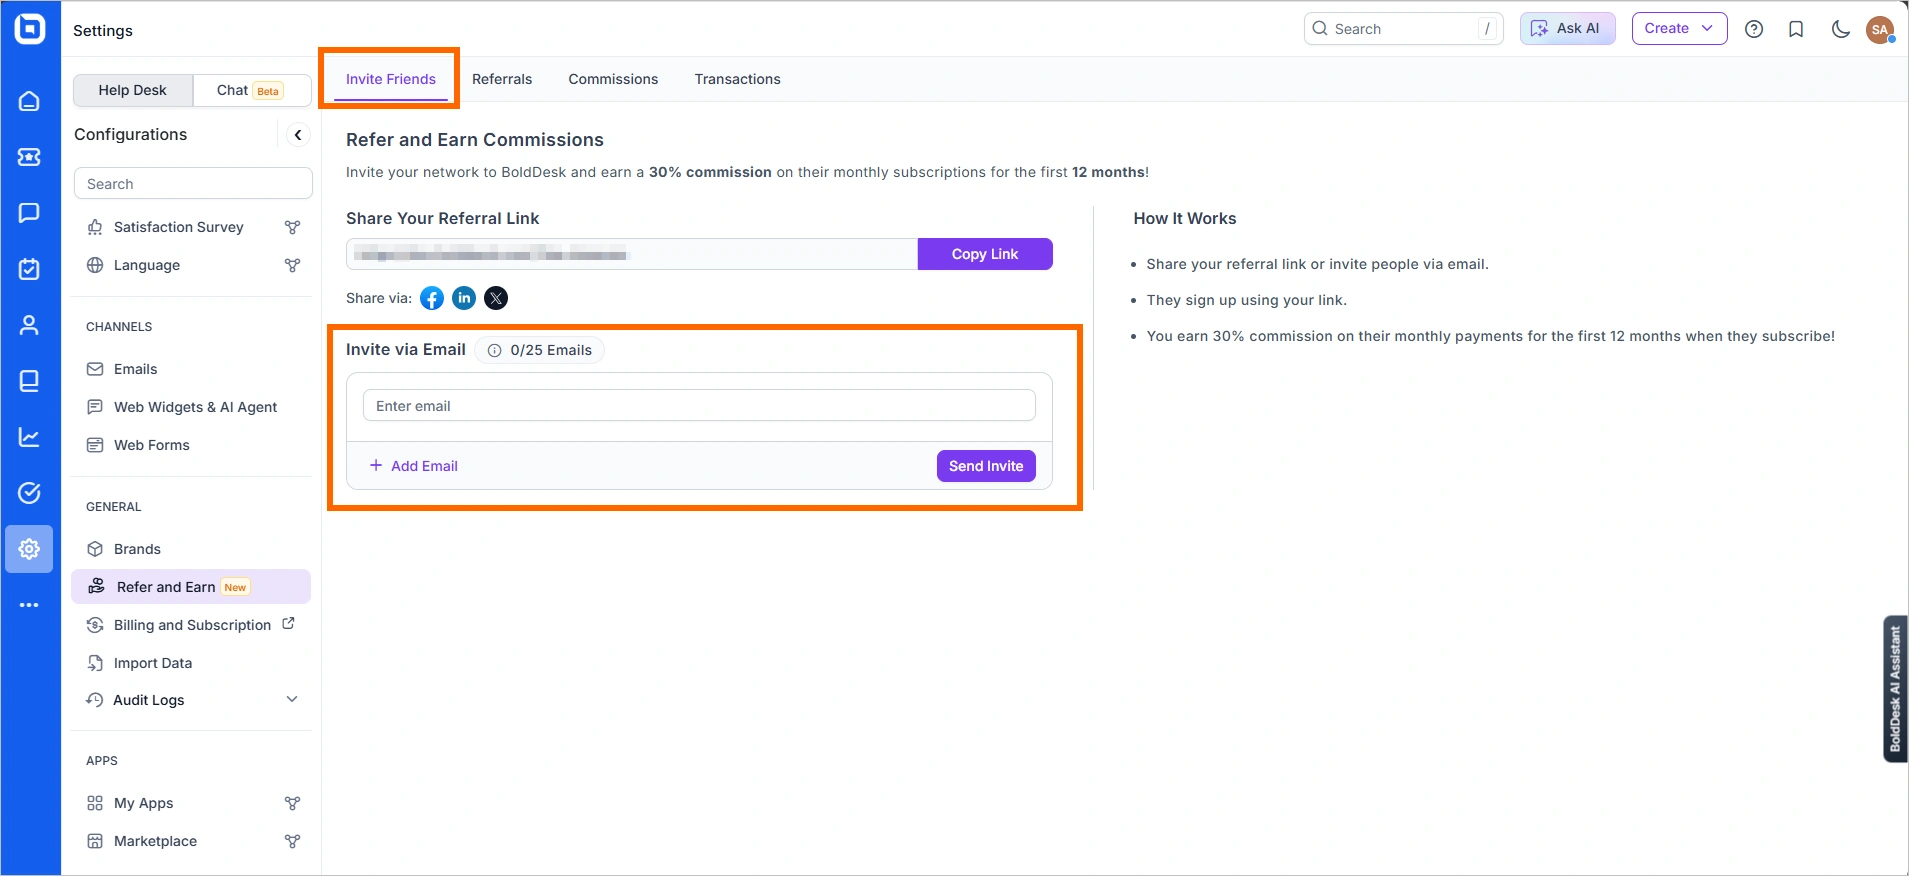The image size is (1909, 876).
Task: Open Web Widgets & AI Agent item
Action: click(191, 407)
